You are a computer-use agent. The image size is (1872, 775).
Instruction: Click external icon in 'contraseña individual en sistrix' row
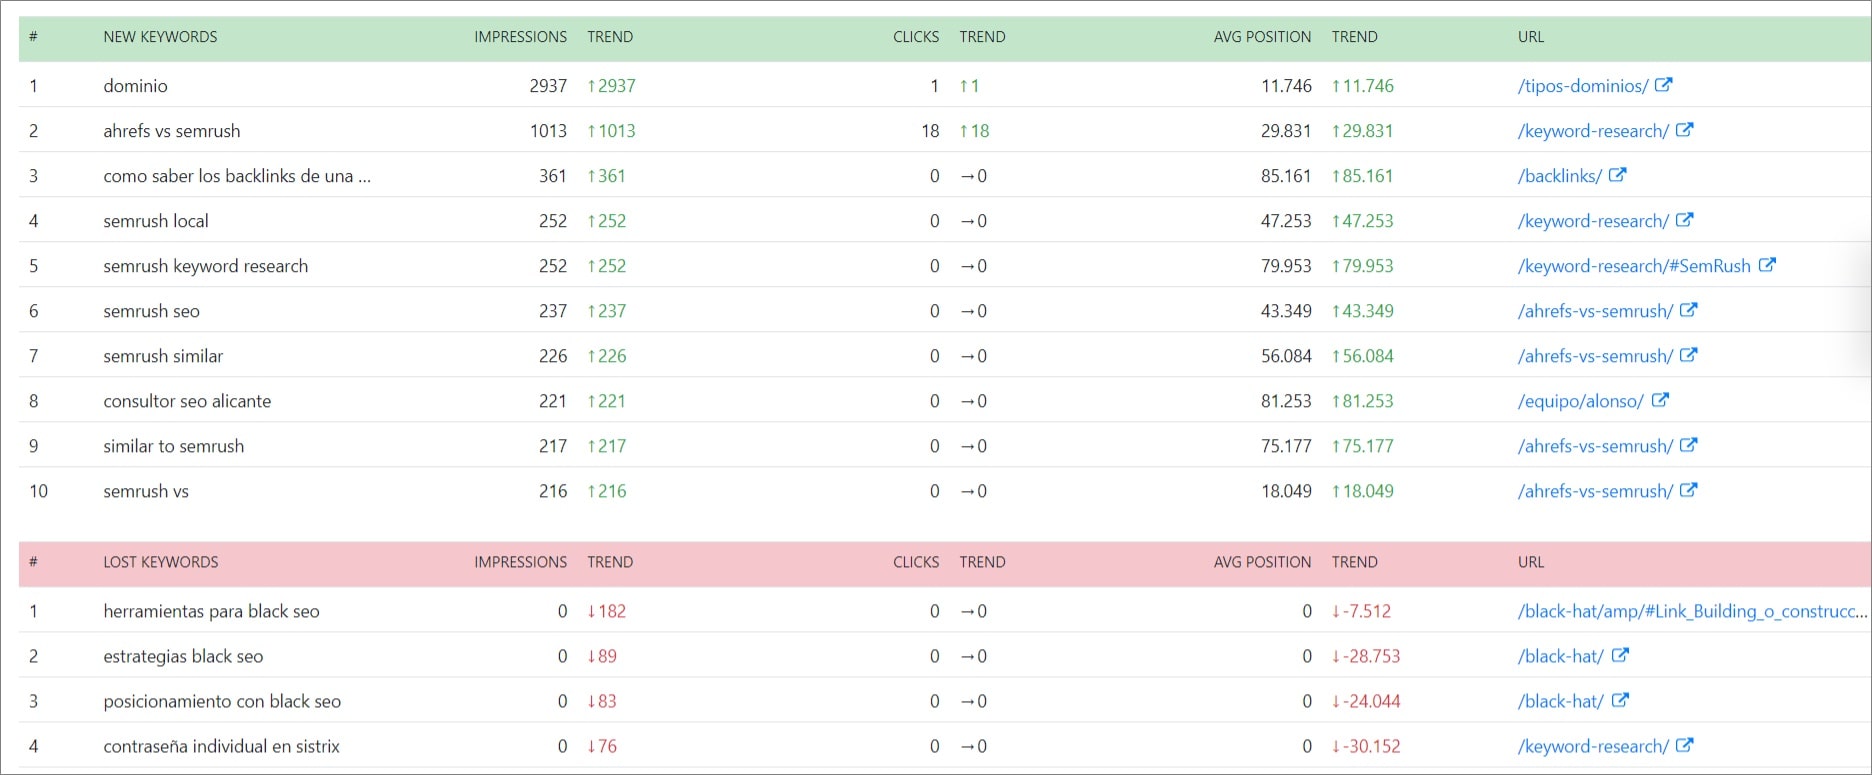tap(1684, 745)
